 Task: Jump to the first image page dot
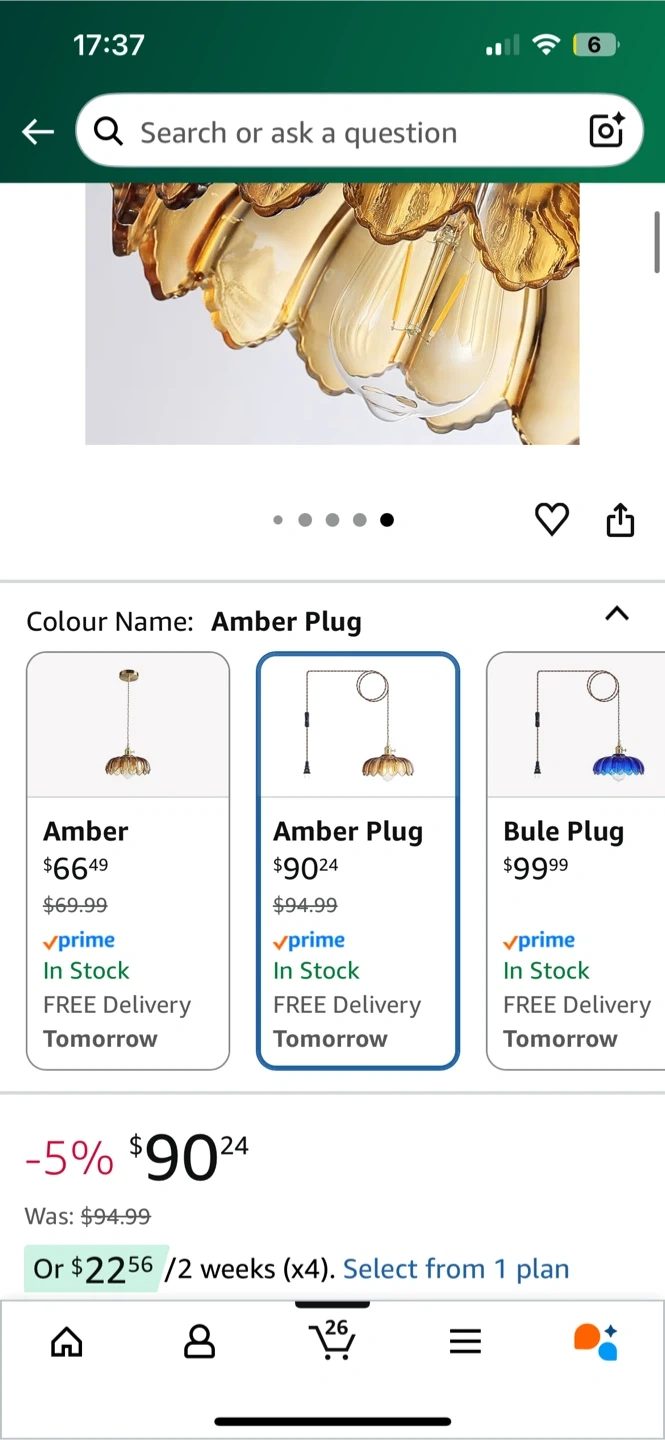tap(278, 520)
